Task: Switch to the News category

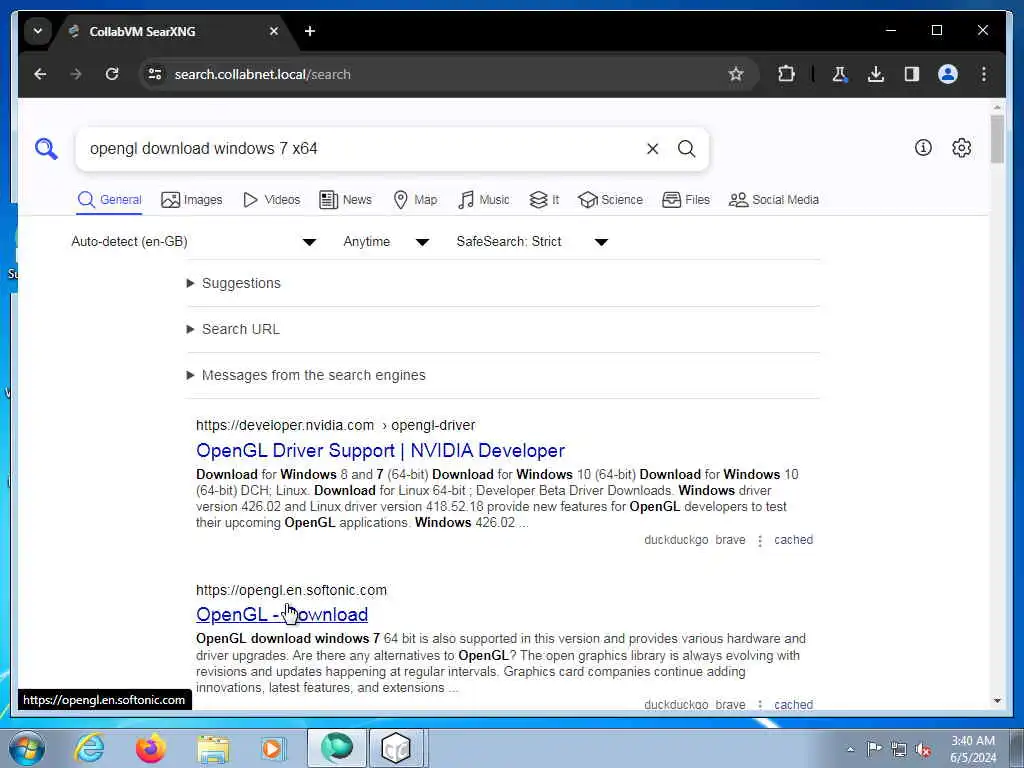Action: 345,200
